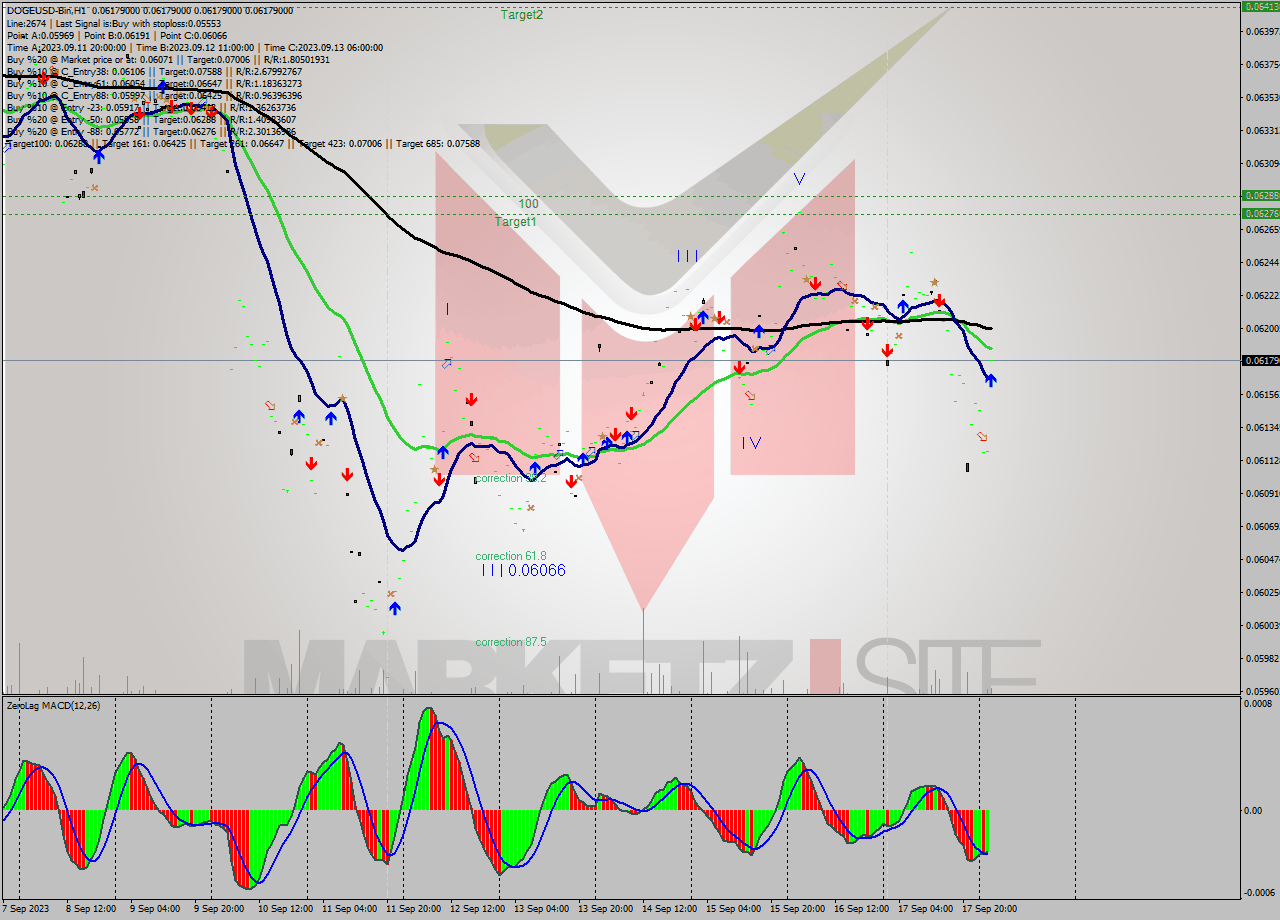1280x920 pixels.
Task: Click the green 0.06288 price level tag
Action: [x=1259, y=196]
